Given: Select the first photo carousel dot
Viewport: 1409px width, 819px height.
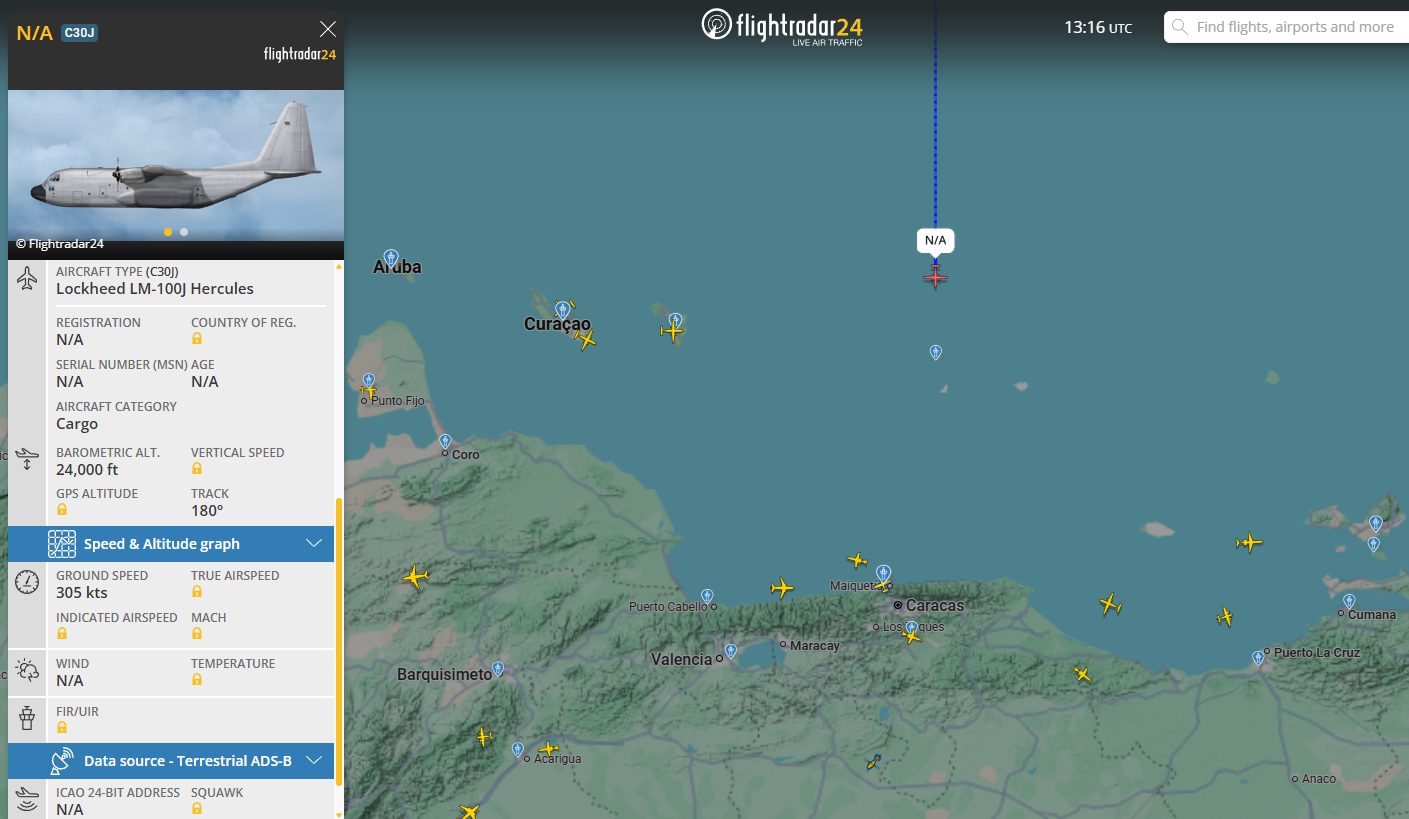Looking at the screenshot, I should [168, 232].
